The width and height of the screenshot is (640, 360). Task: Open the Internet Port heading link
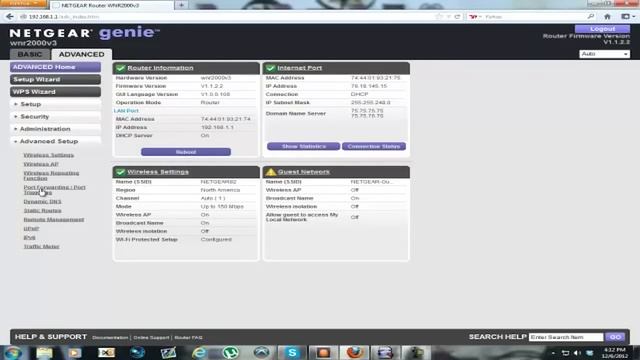pos(300,68)
